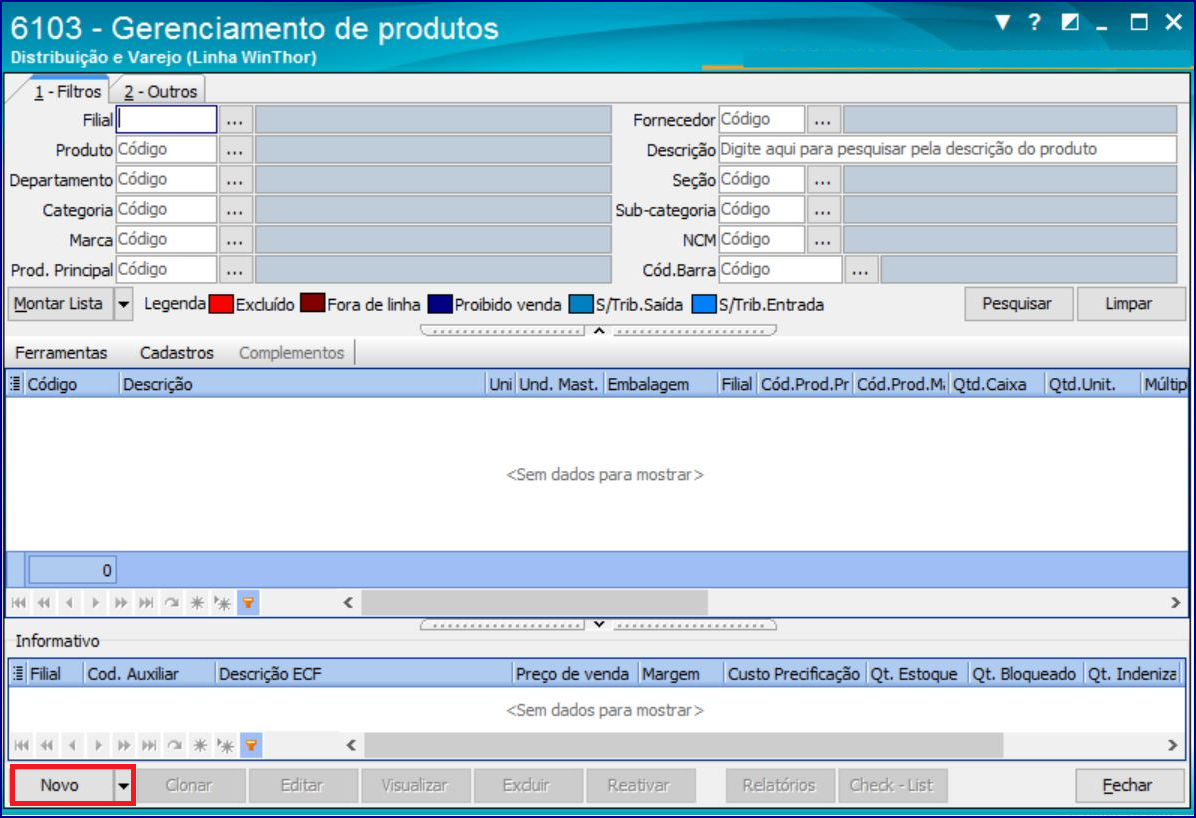Open the Cadastros menu

click(x=176, y=353)
